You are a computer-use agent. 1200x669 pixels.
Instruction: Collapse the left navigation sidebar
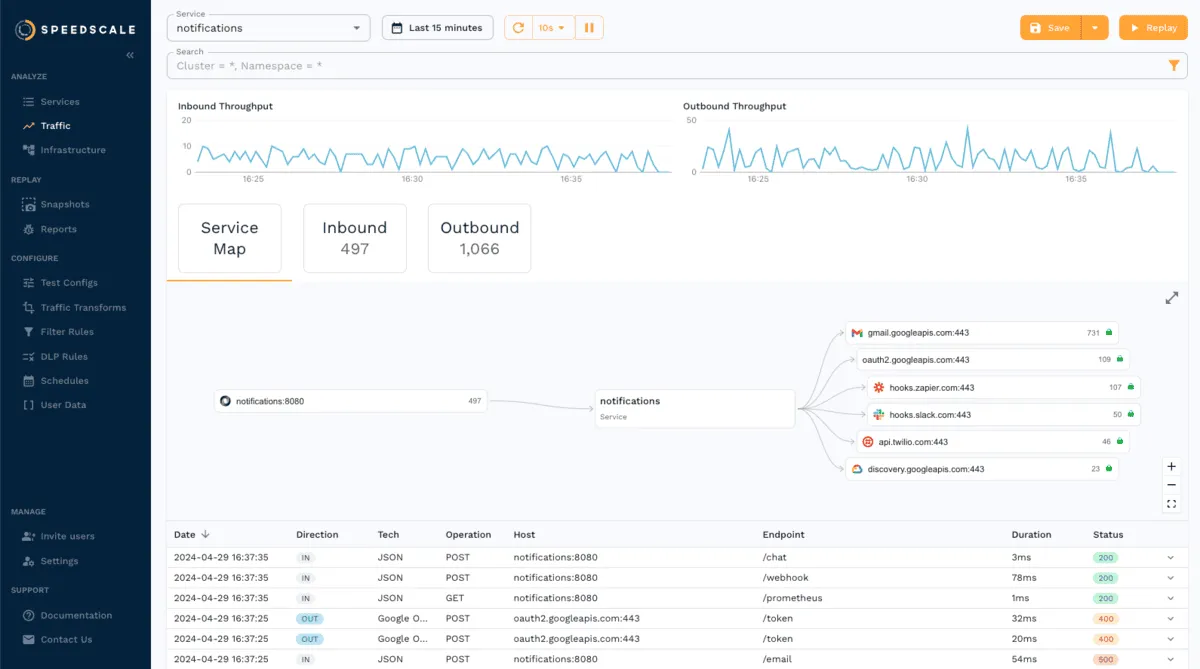(x=129, y=55)
